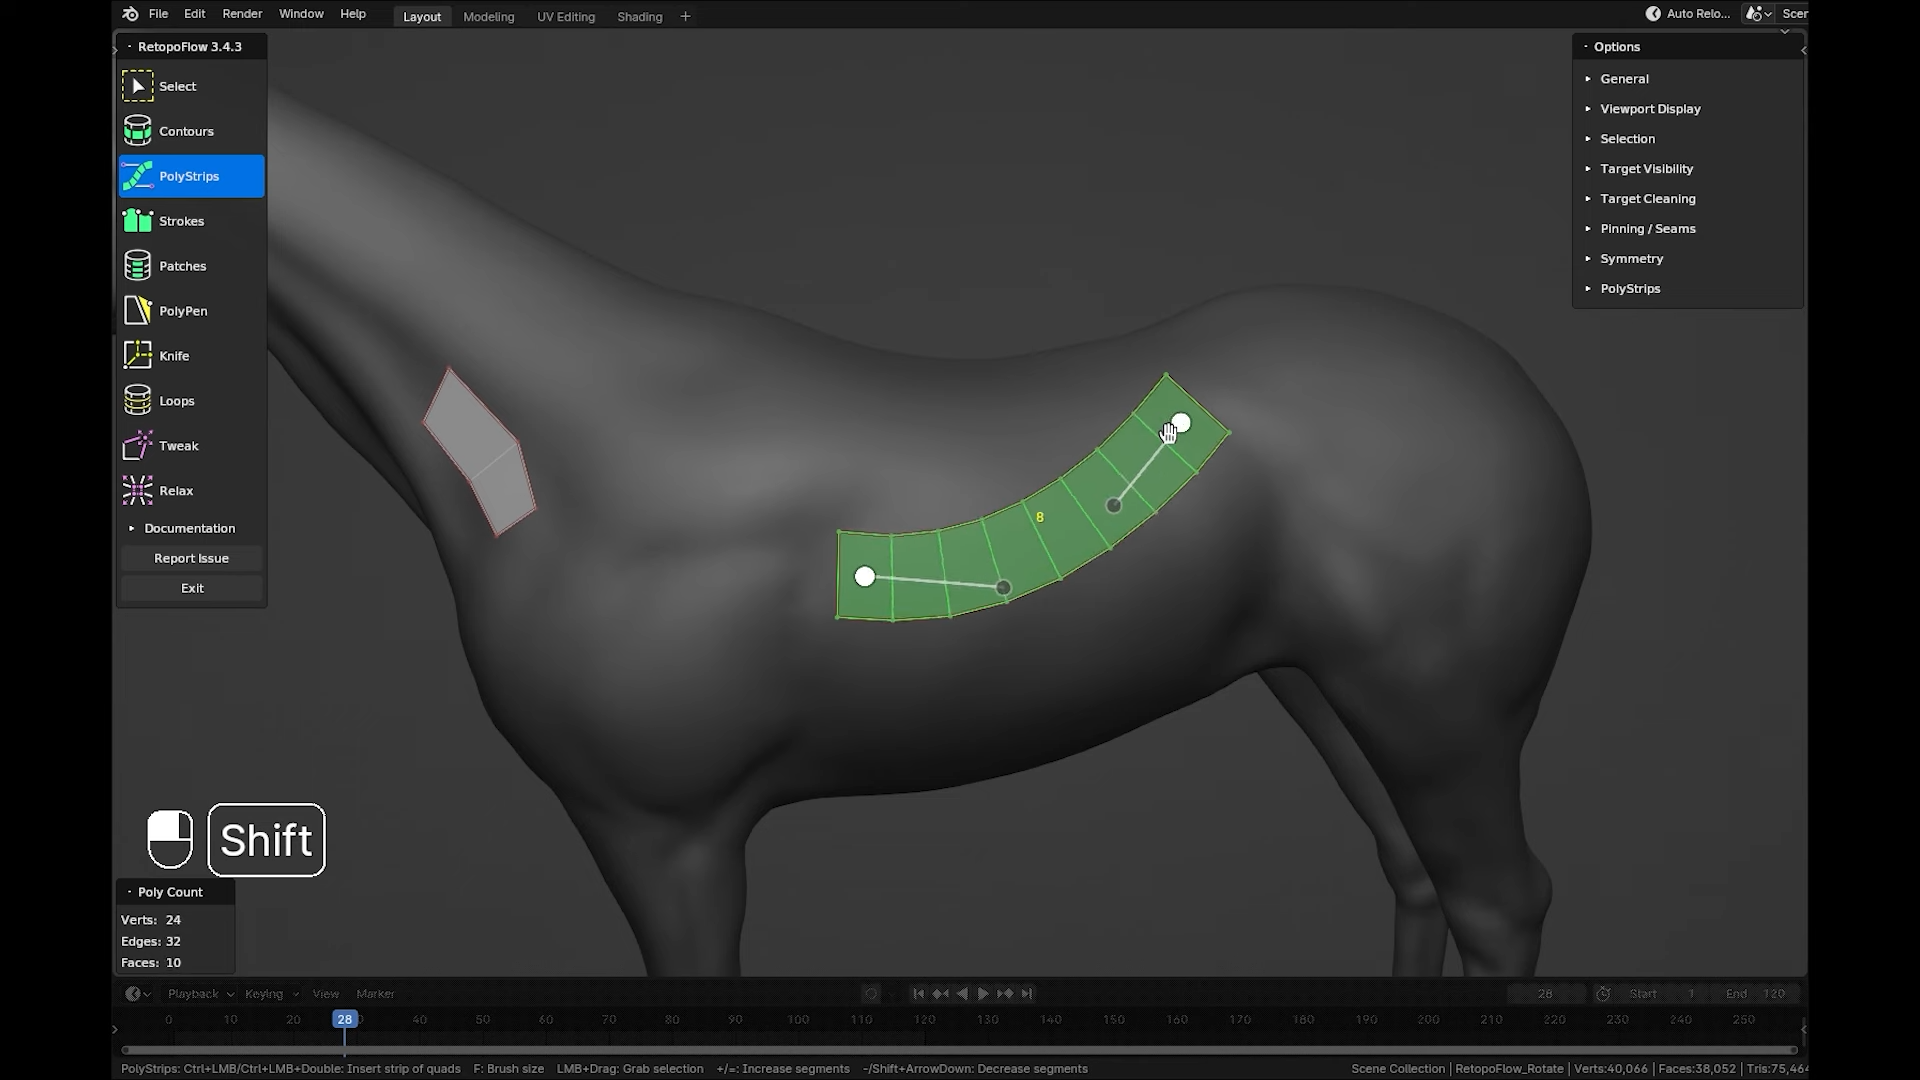
Task: Select the Patches tool
Action: tap(182, 265)
